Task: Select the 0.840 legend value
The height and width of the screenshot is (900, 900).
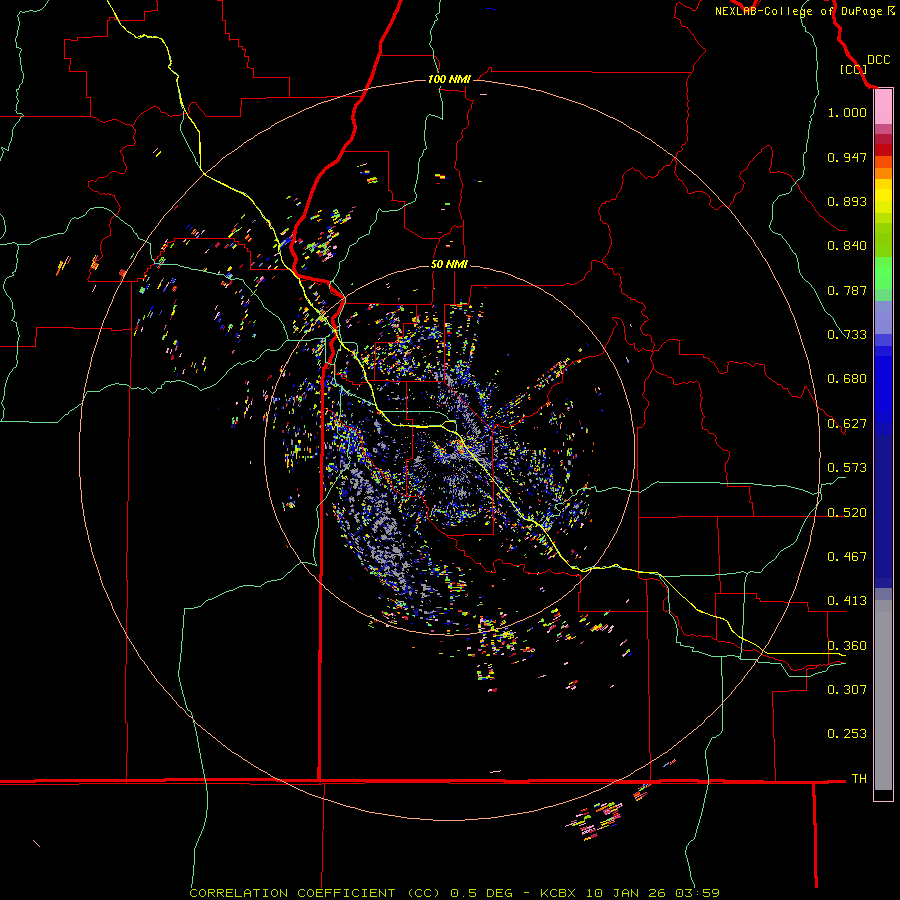Action: coord(847,246)
